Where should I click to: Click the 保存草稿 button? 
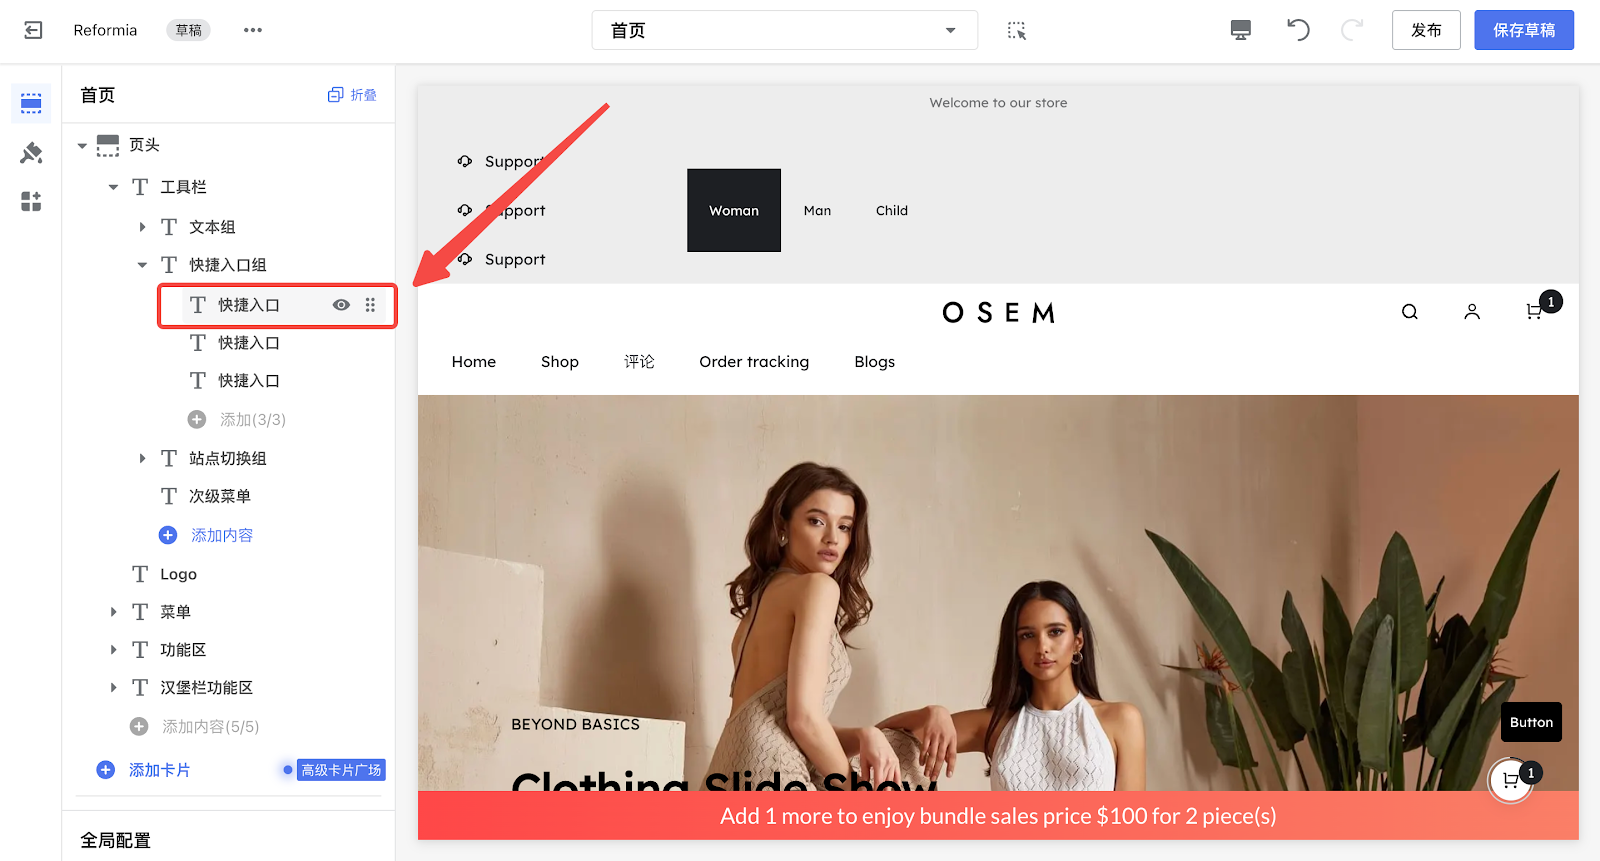1524,30
